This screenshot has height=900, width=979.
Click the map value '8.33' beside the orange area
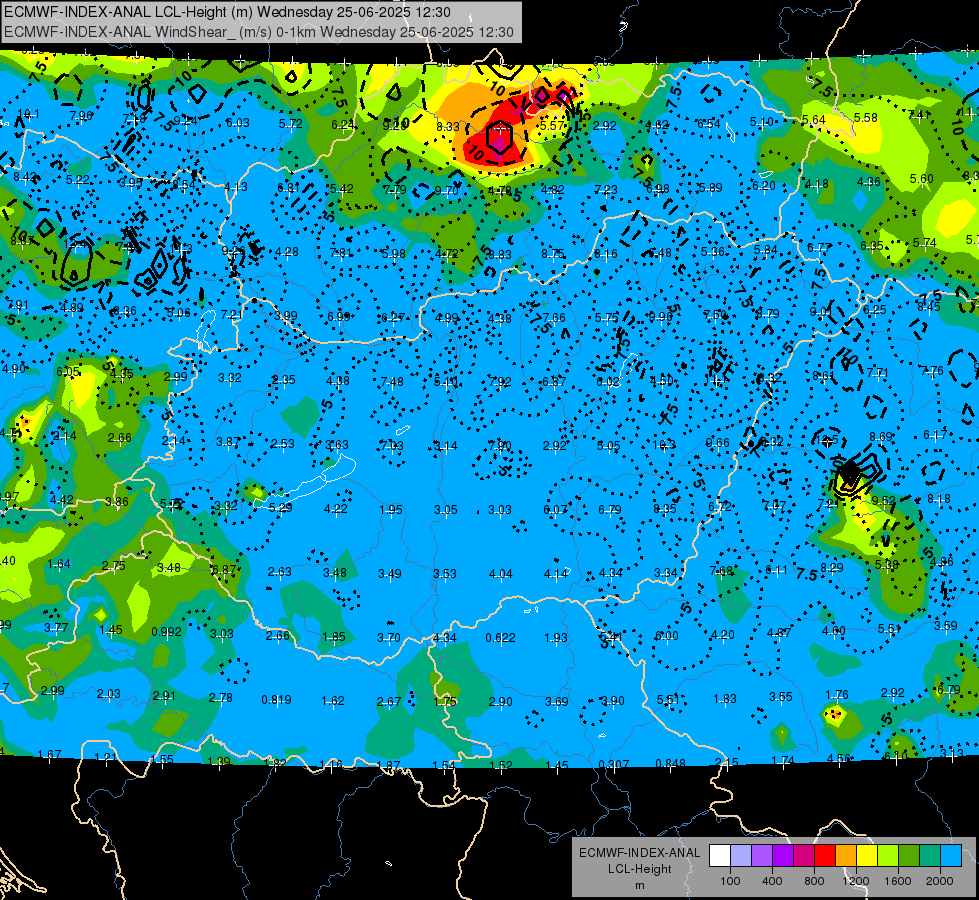pos(448,127)
